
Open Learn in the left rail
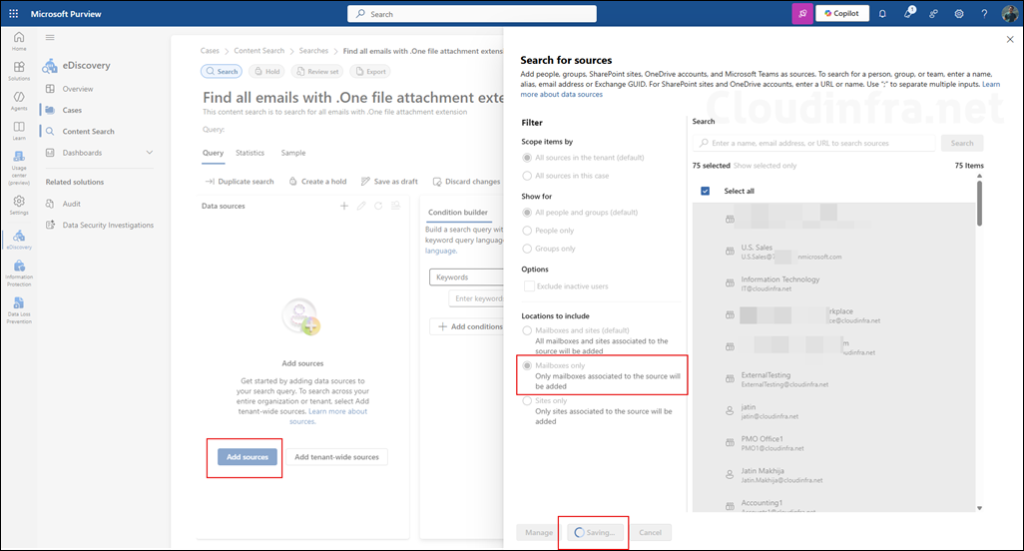(19, 131)
